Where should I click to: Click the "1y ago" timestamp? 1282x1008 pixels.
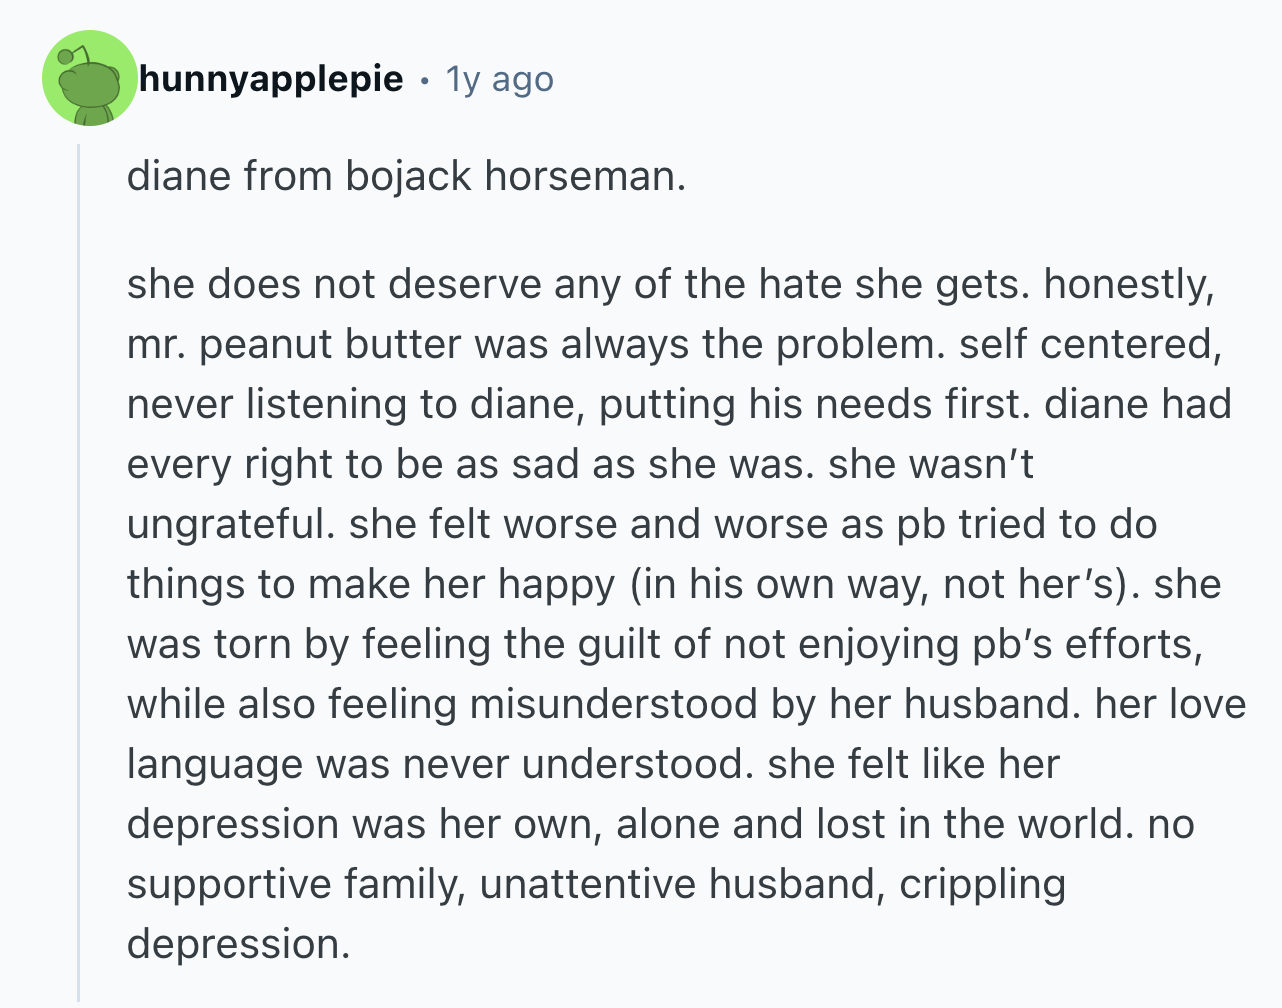tap(499, 79)
